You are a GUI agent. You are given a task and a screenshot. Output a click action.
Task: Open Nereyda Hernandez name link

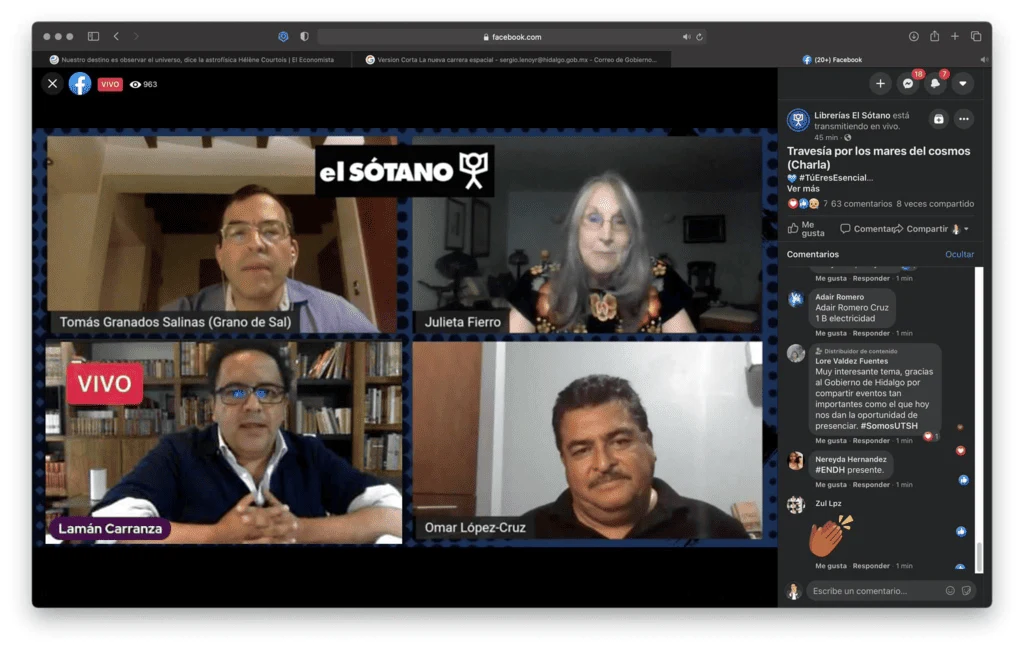point(851,459)
